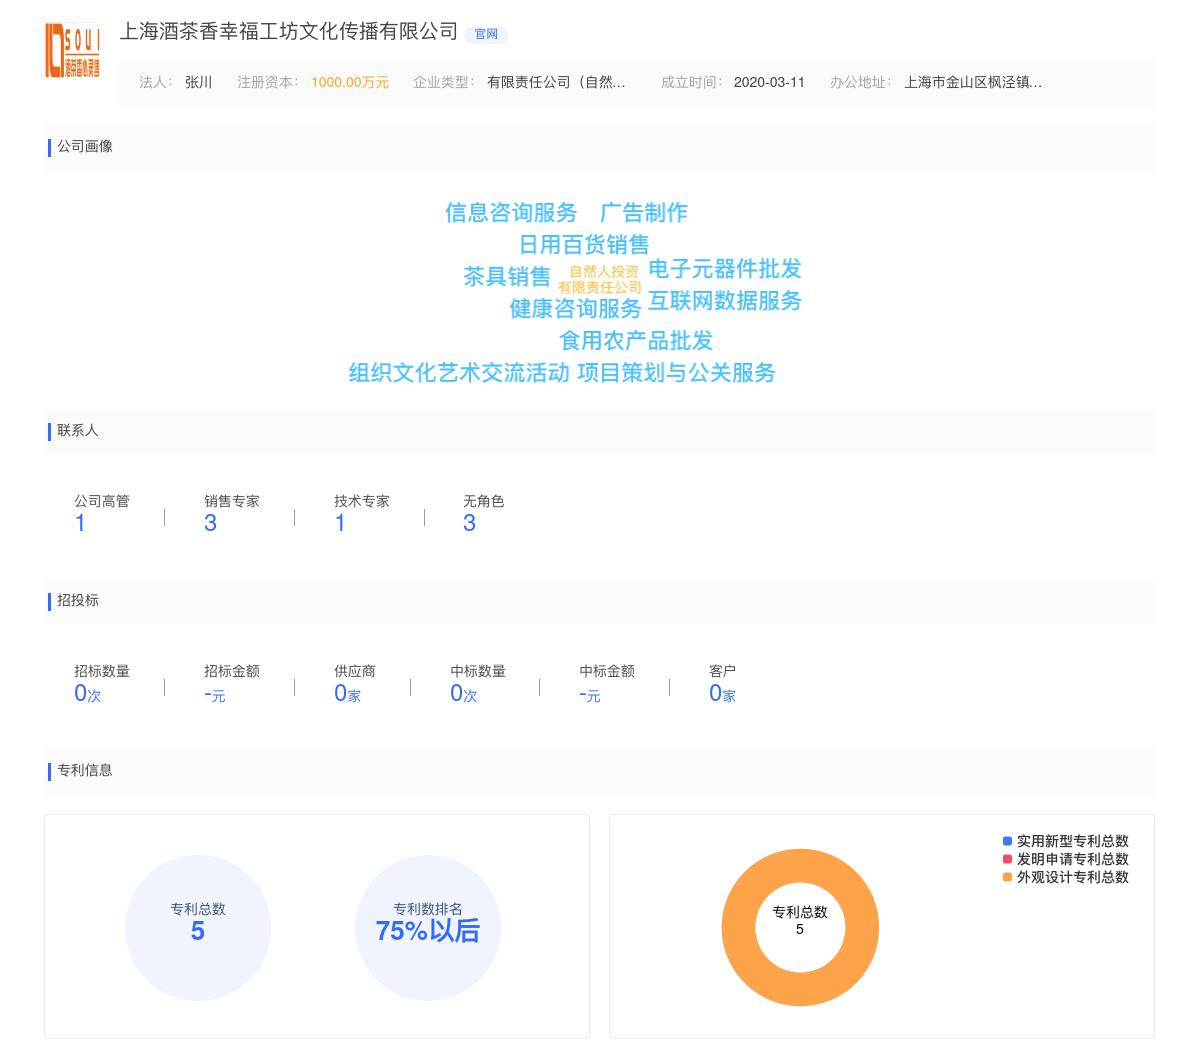Click the 广告制作 tag

coord(647,213)
